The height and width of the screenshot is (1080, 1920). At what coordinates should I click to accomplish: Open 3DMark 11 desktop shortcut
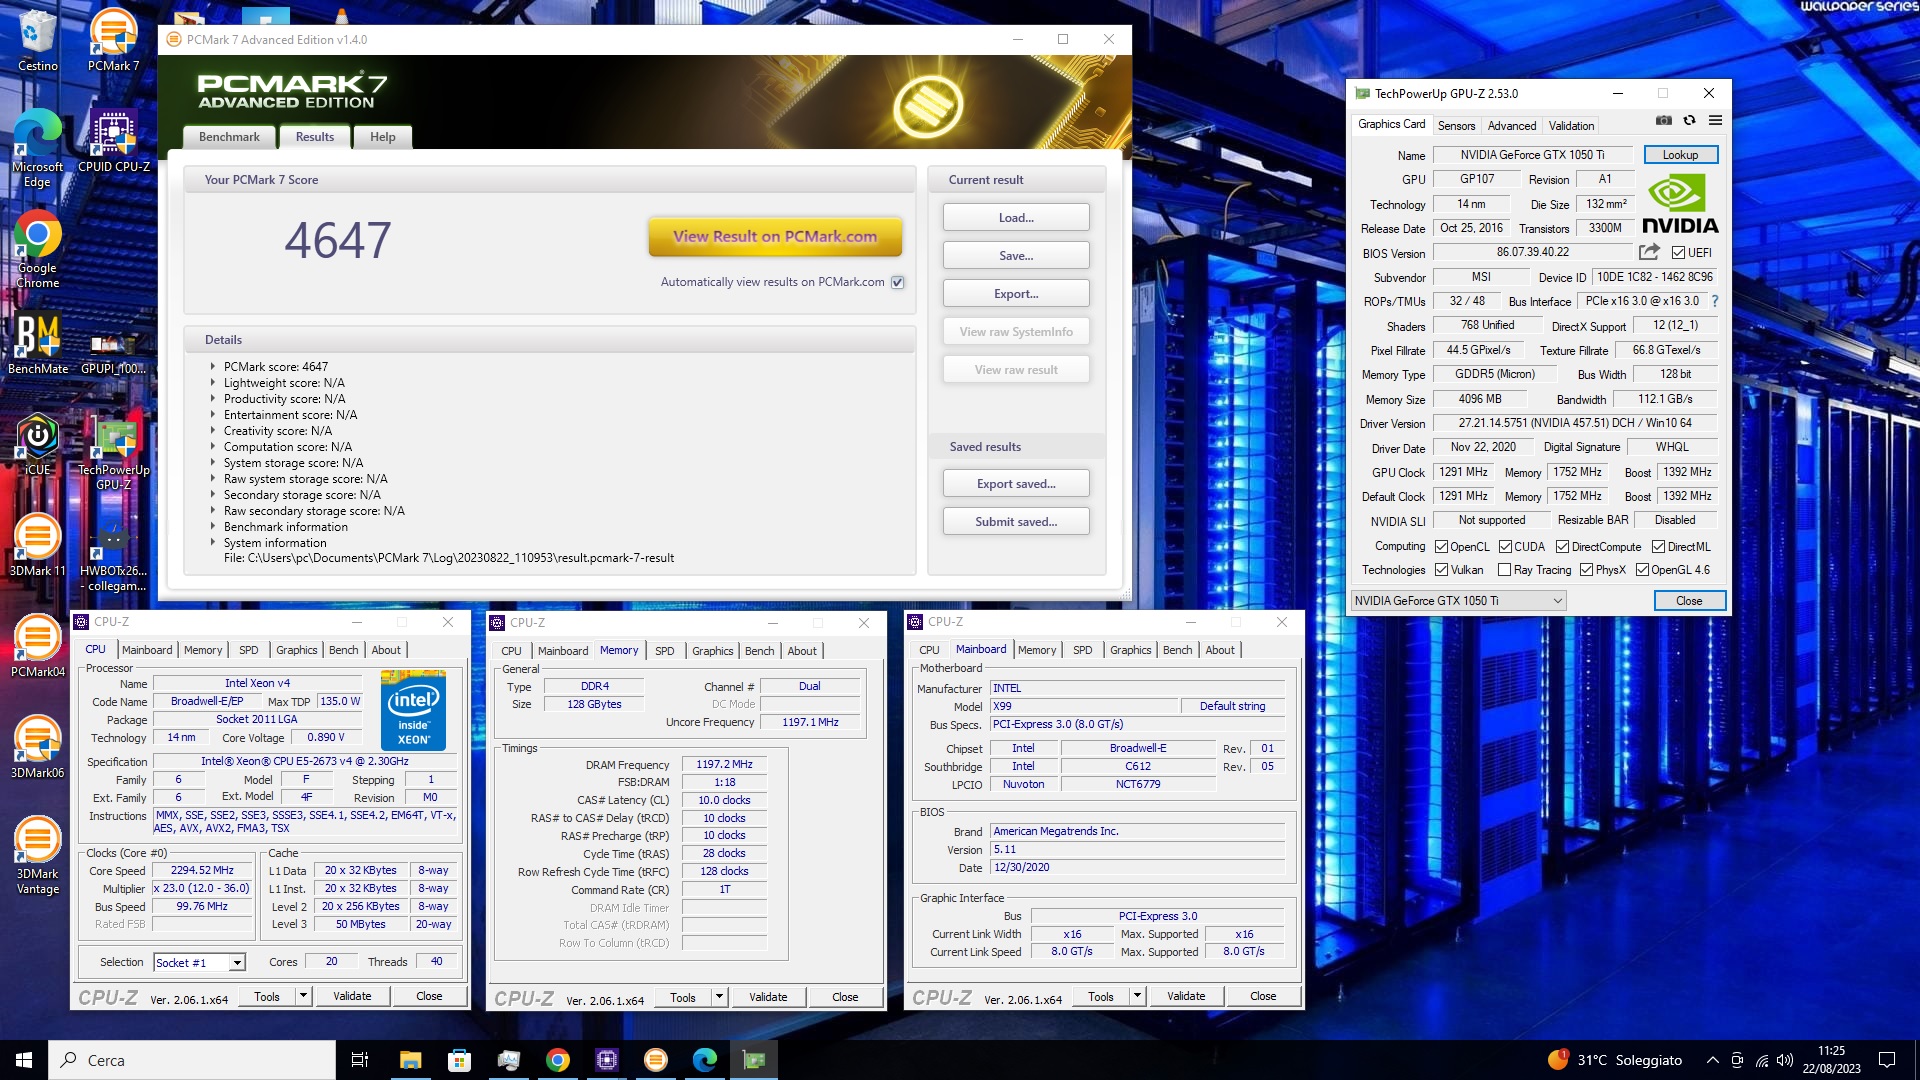(x=37, y=546)
